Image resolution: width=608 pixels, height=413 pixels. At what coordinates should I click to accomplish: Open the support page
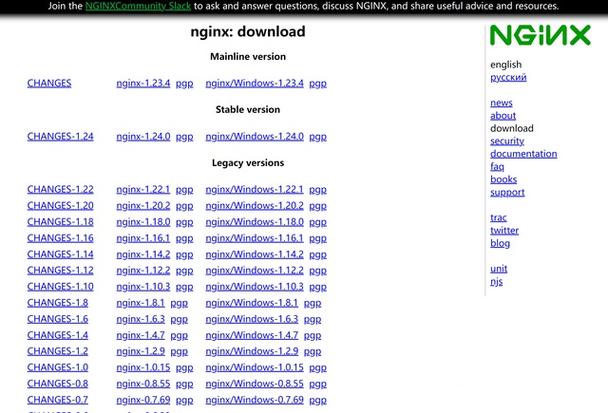[x=507, y=192]
